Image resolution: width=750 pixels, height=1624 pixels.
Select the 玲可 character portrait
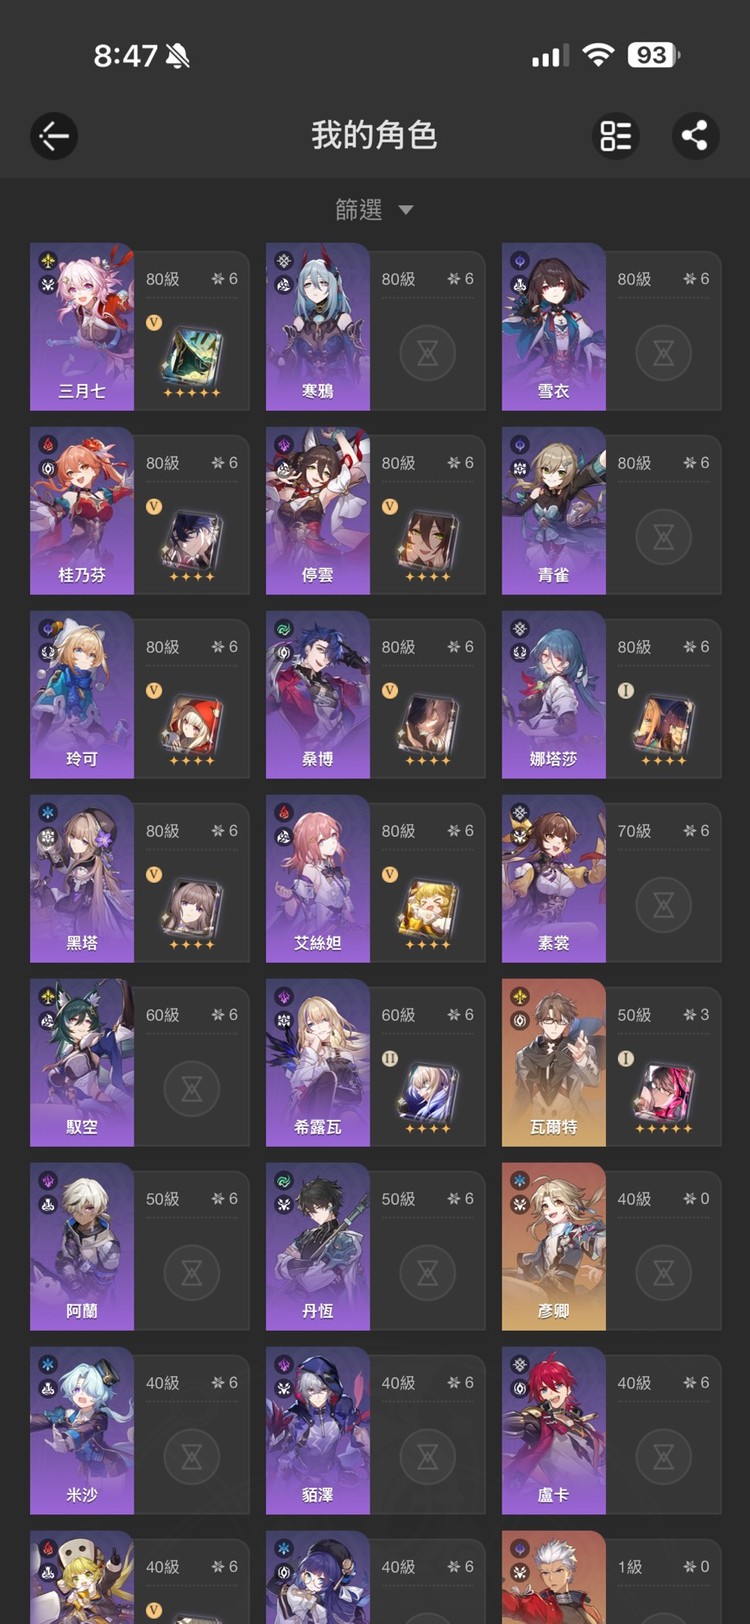coord(82,695)
